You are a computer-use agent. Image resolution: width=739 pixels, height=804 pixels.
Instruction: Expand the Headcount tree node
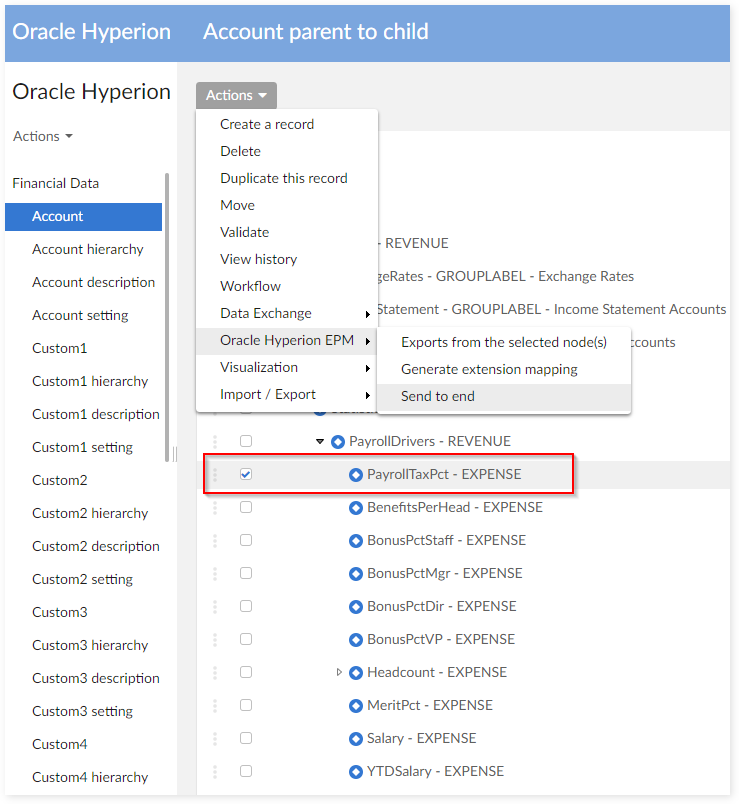(x=339, y=672)
